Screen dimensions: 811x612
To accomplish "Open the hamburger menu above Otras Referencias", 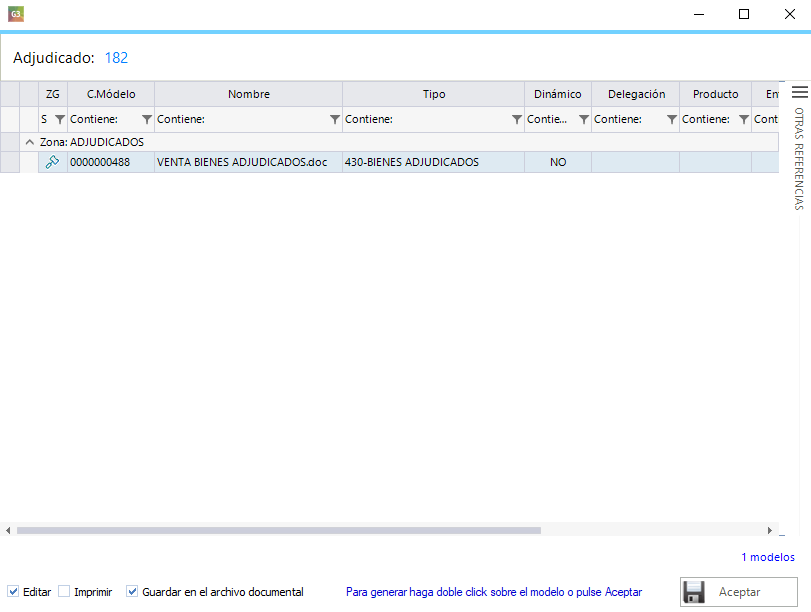I will pos(800,92).
